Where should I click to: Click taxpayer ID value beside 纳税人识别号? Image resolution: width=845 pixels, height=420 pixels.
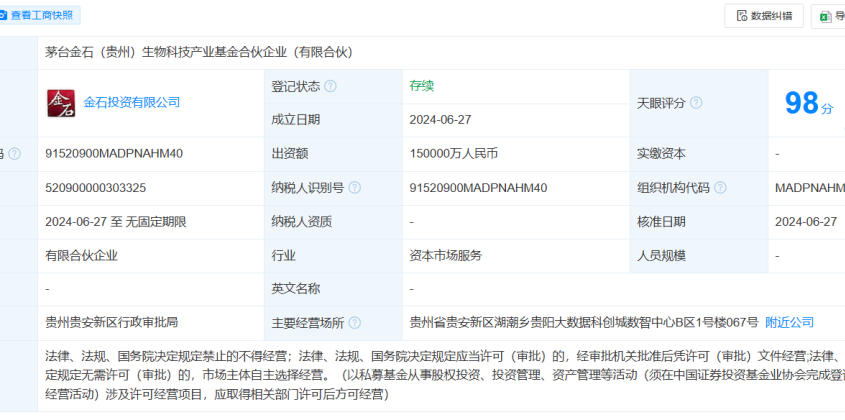coord(479,188)
